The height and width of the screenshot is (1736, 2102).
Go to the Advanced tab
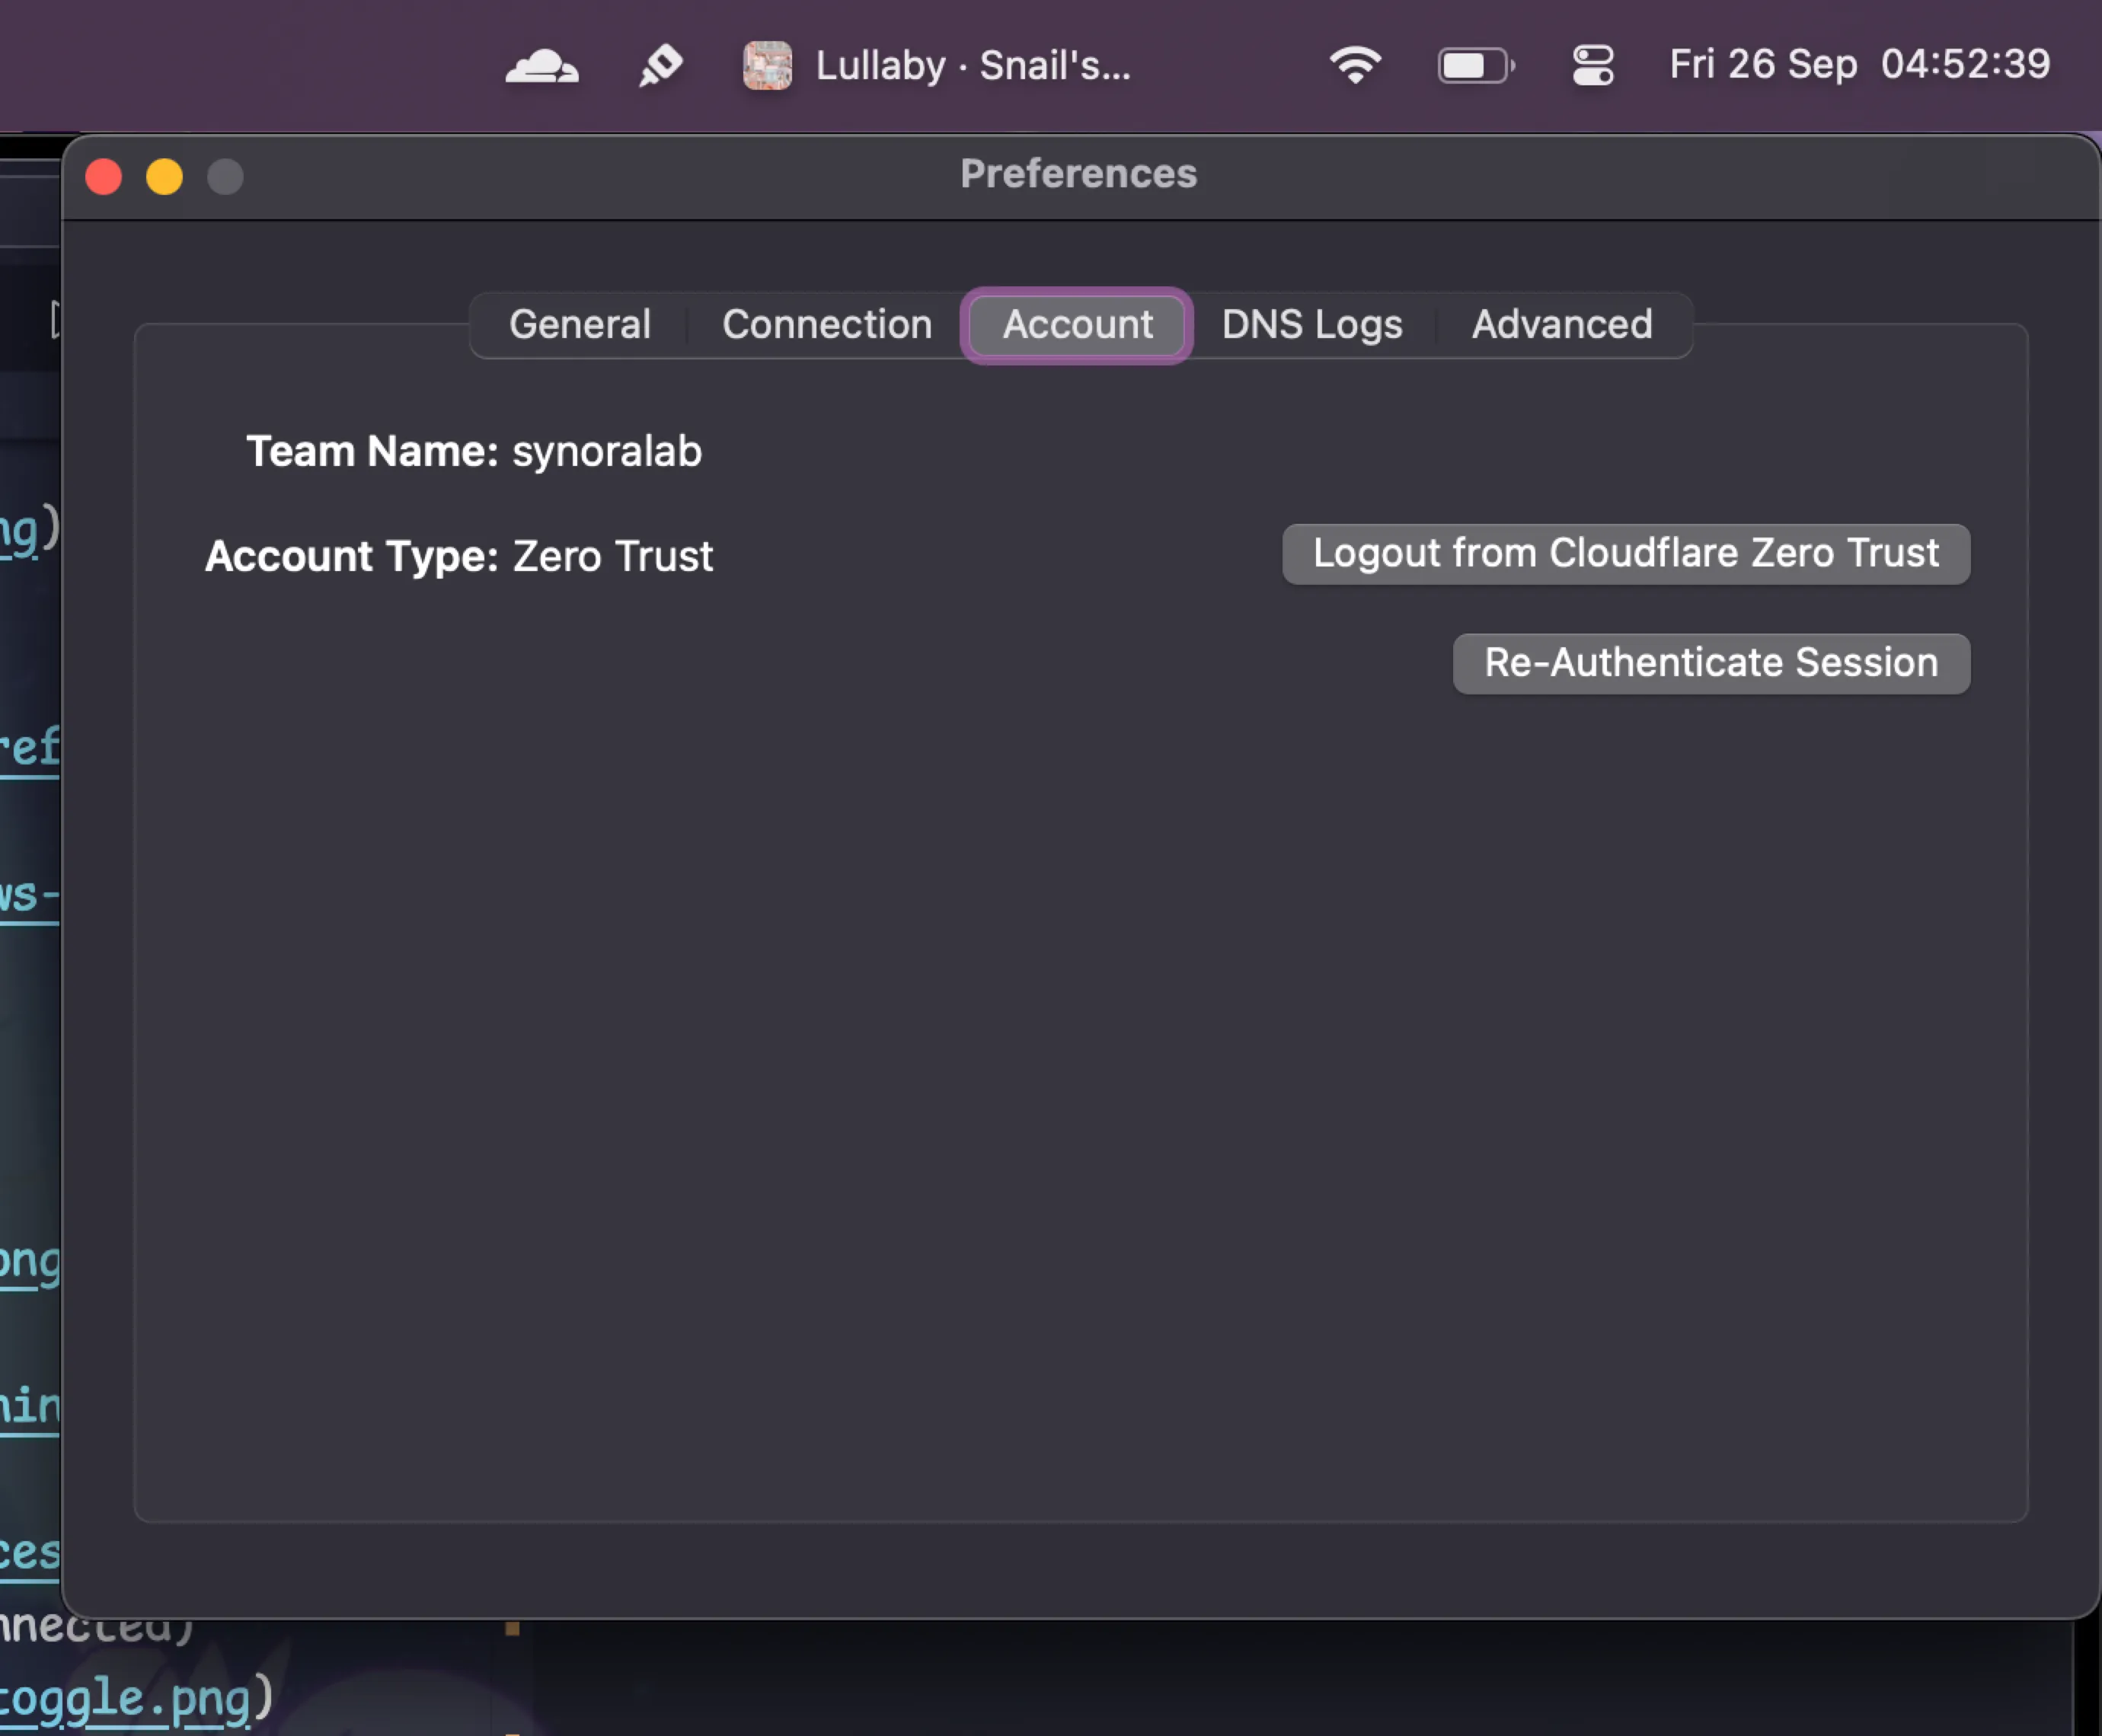click(1561, 324)
